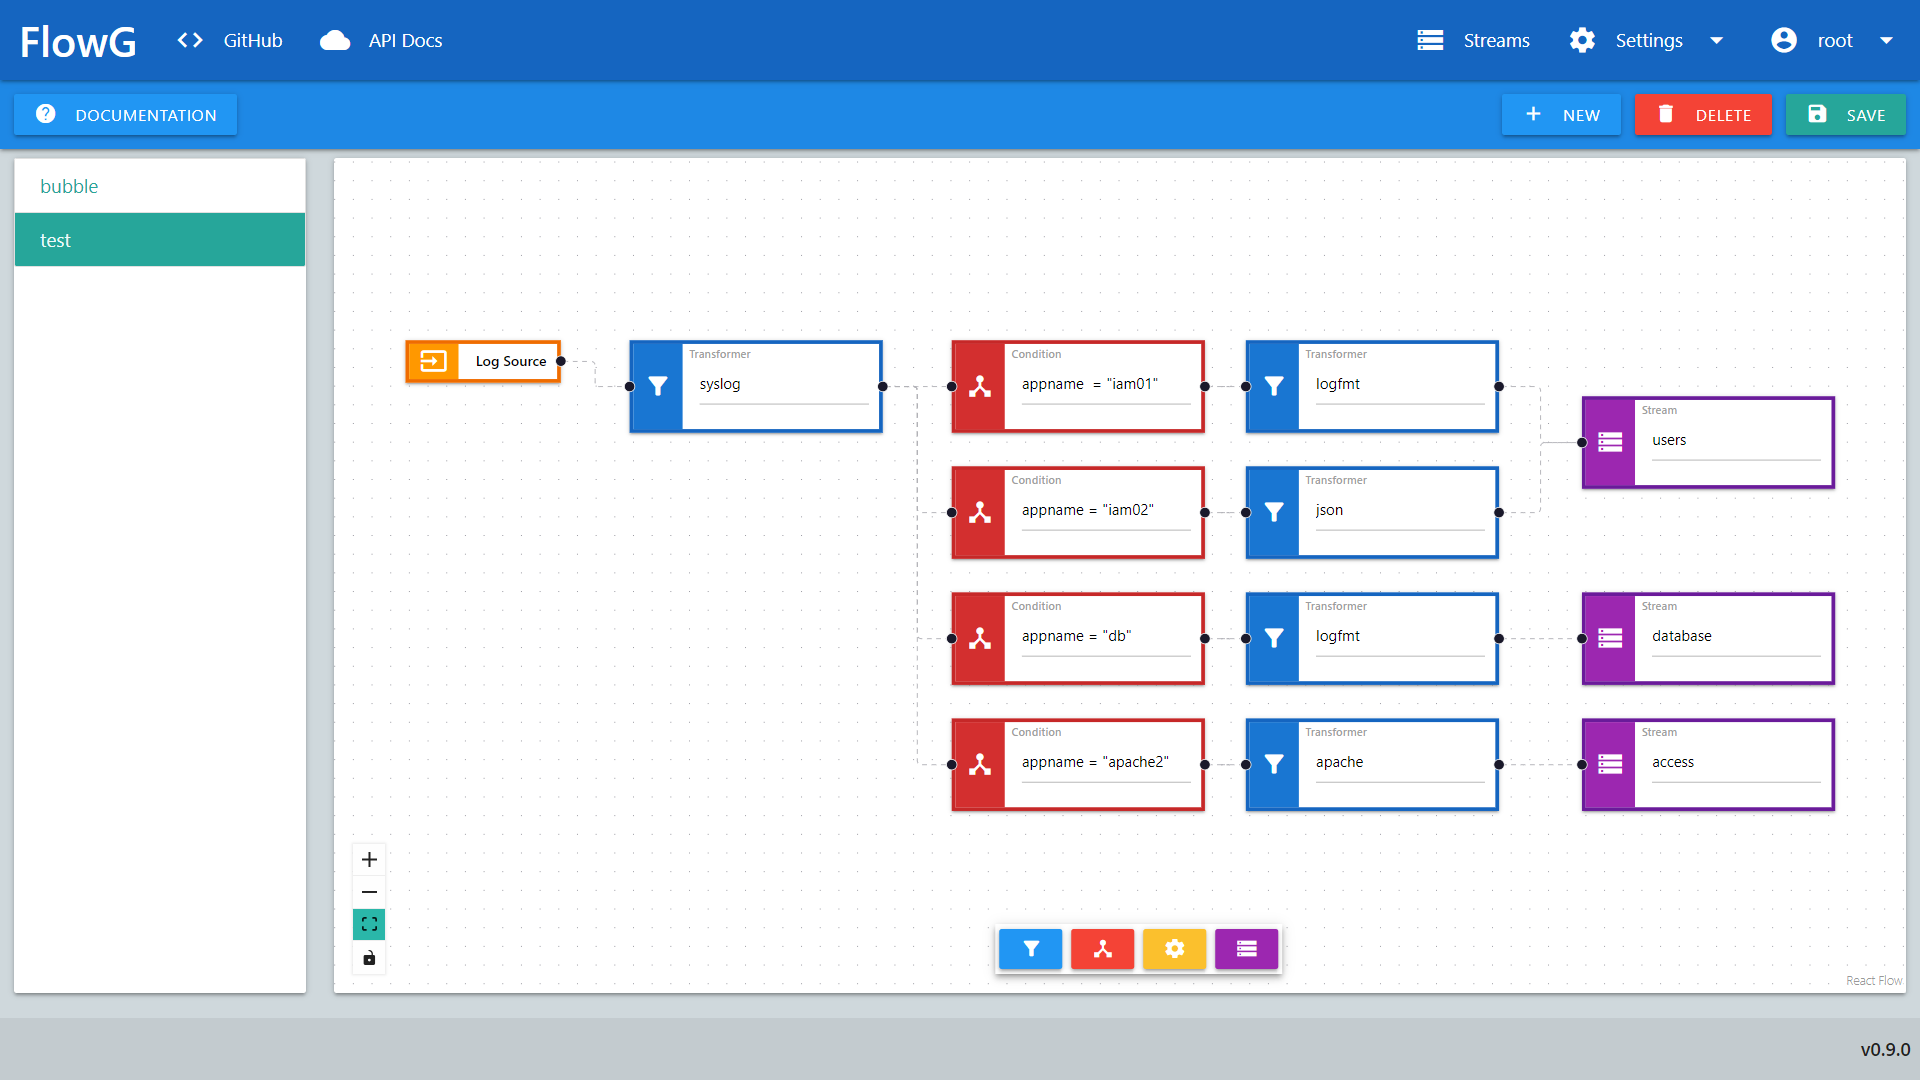Click the Settings dropdown arrow
This screenshot has width=1920, height=1080.
tap(1718, 40)
